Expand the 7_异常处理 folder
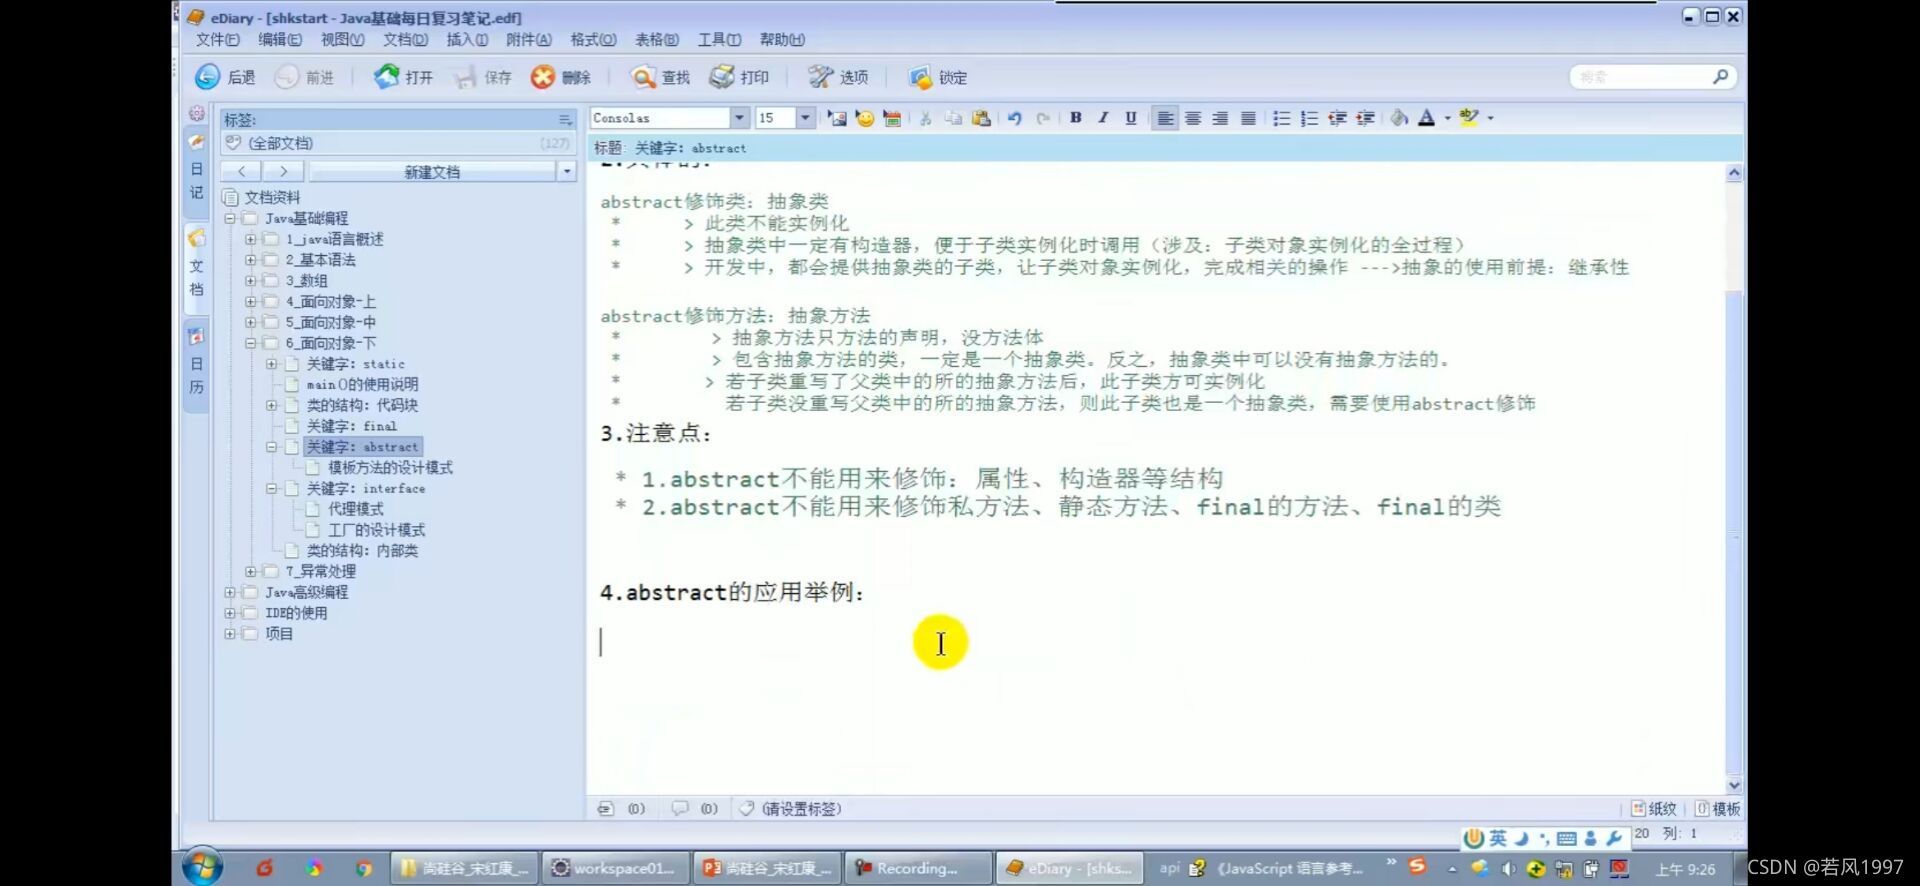The width and height of the screenshot is (1920, 886). point(251,571)
